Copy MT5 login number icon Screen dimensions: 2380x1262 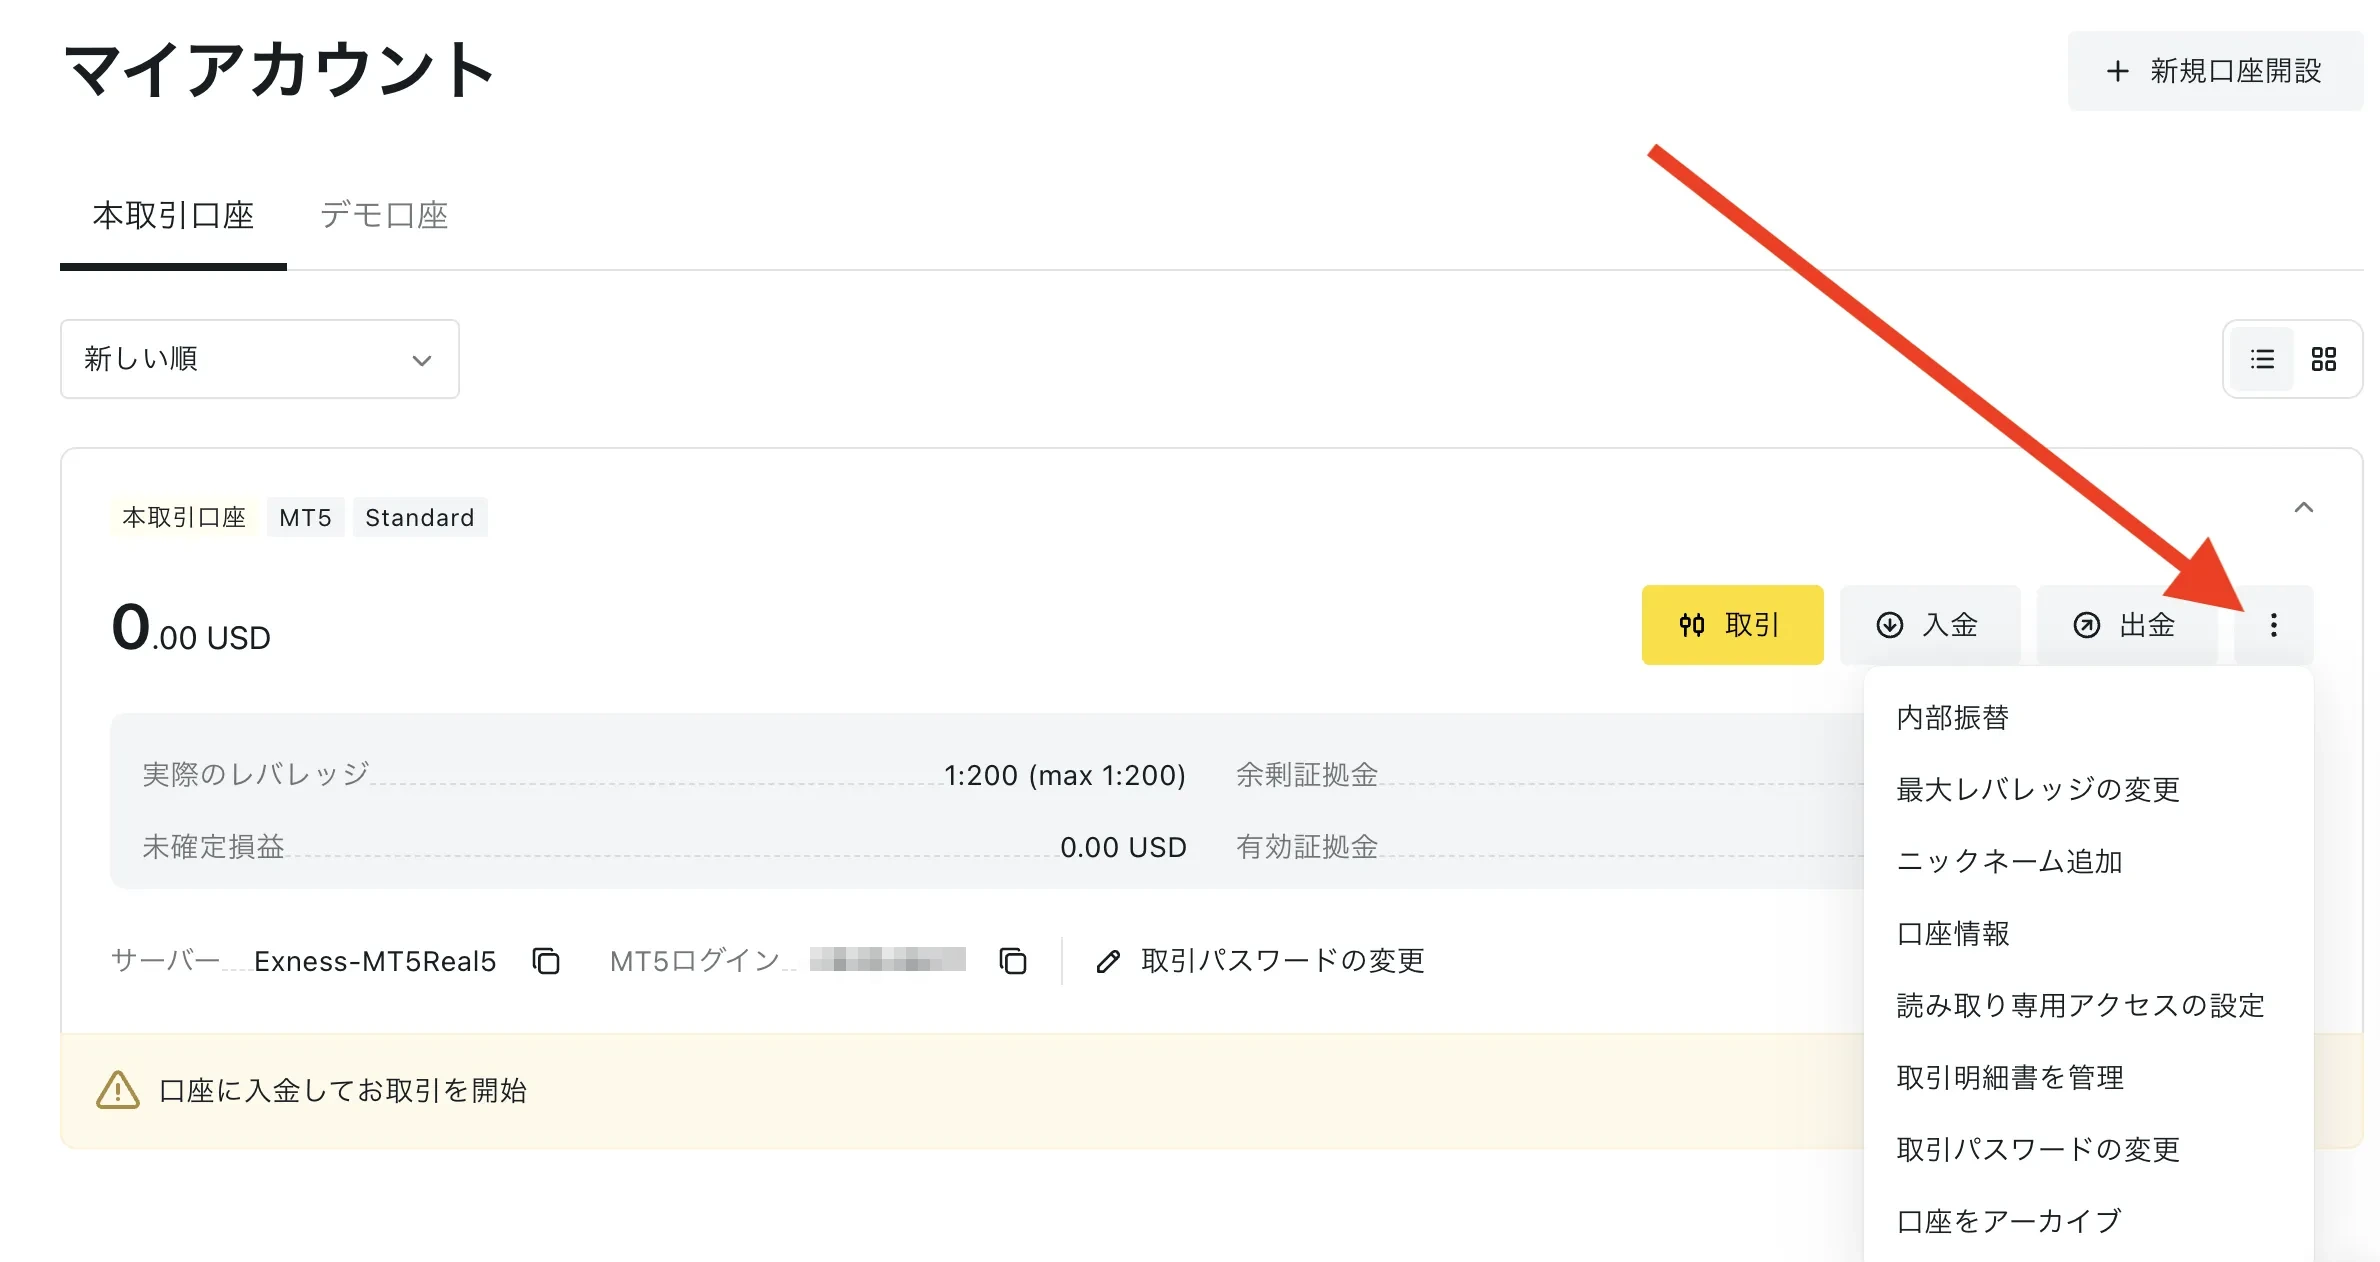[x=1013, y=961]
